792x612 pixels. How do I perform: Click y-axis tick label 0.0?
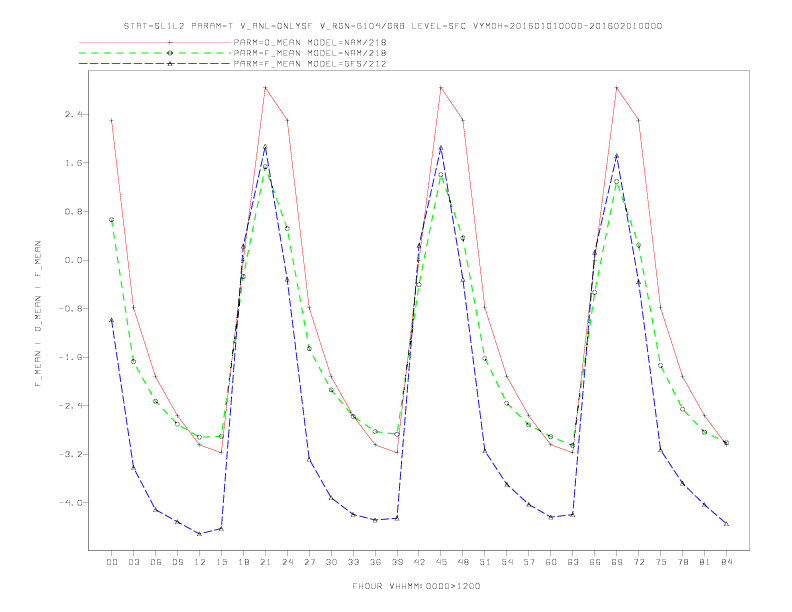73,260
